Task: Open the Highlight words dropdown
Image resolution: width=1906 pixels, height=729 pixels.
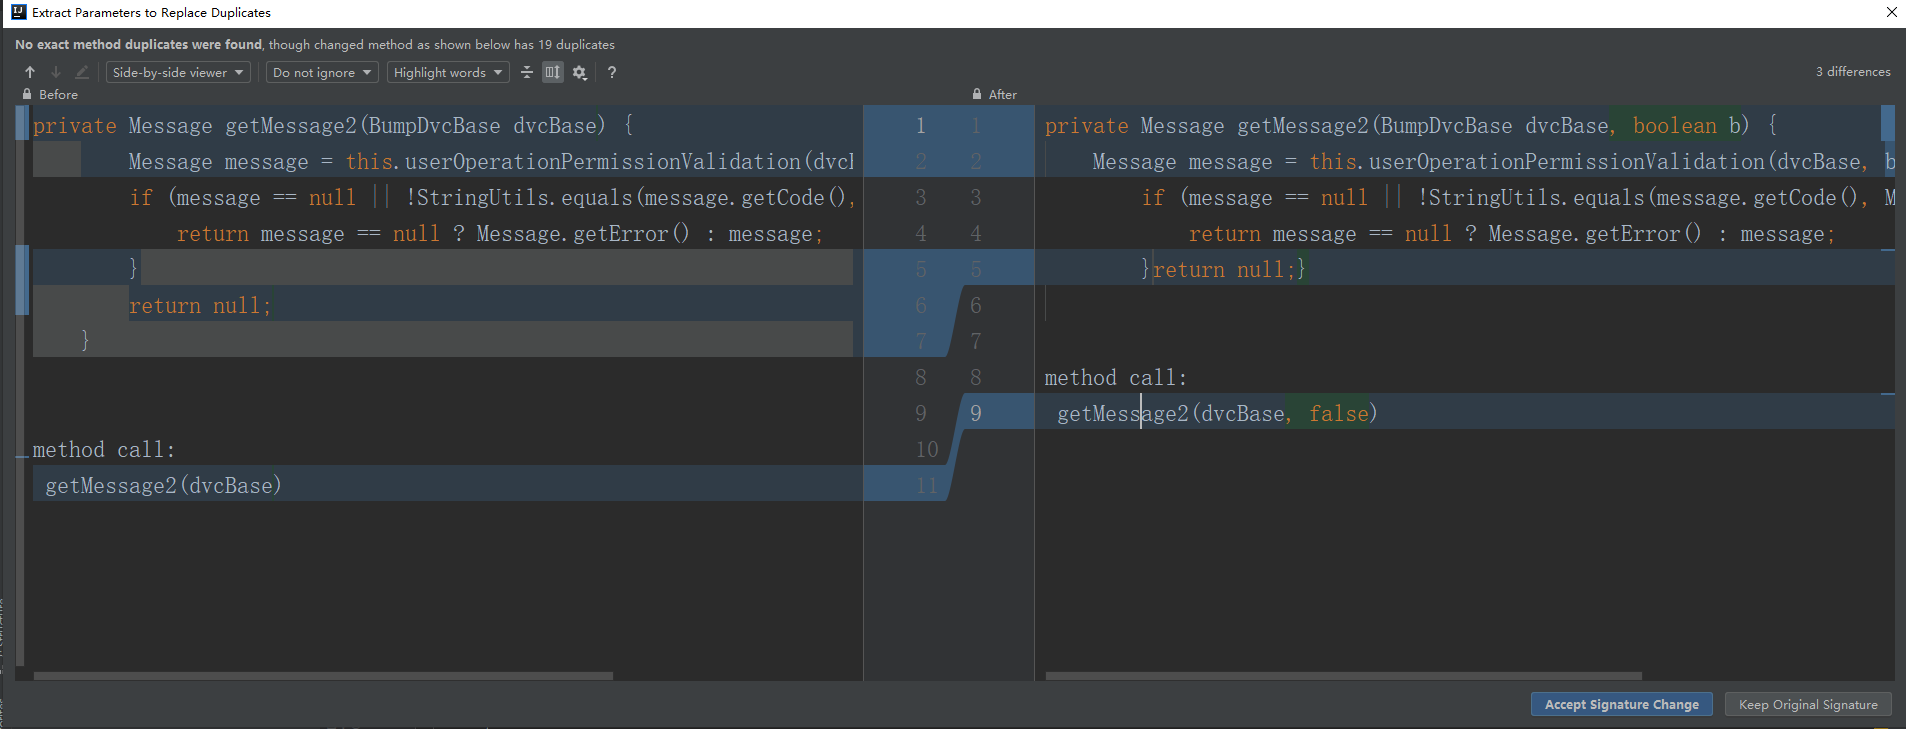Action: coord(448,72)
